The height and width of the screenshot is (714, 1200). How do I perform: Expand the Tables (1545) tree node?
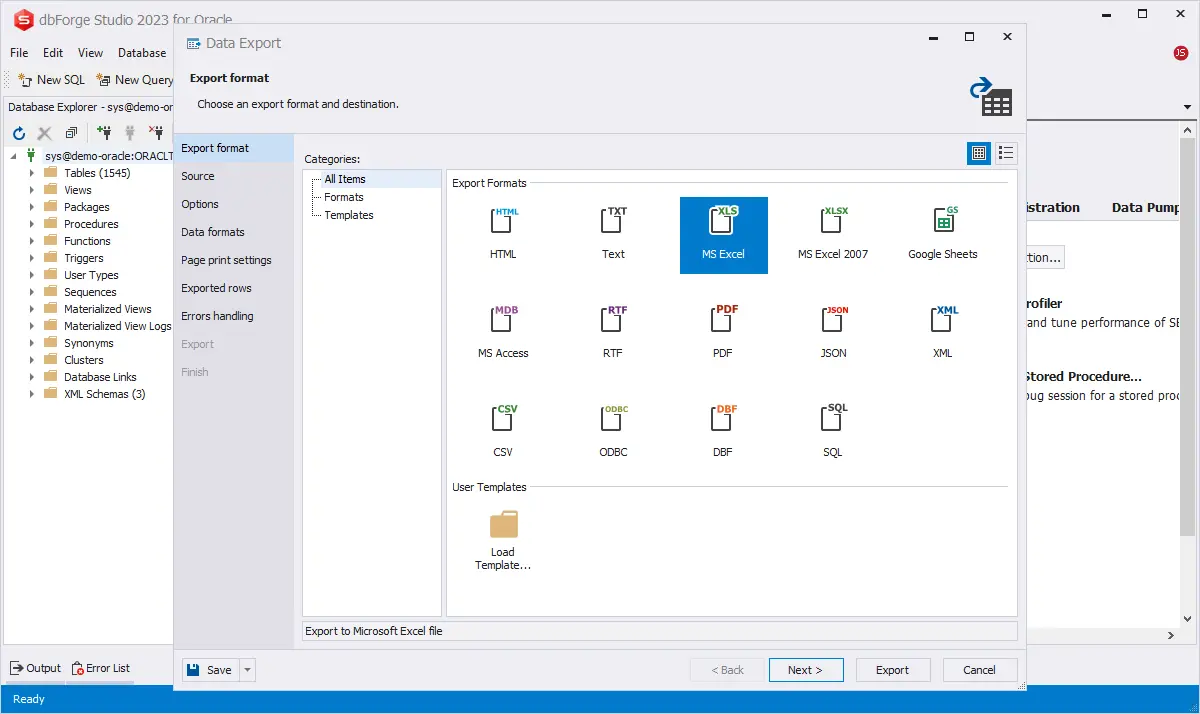coord(32,173)
